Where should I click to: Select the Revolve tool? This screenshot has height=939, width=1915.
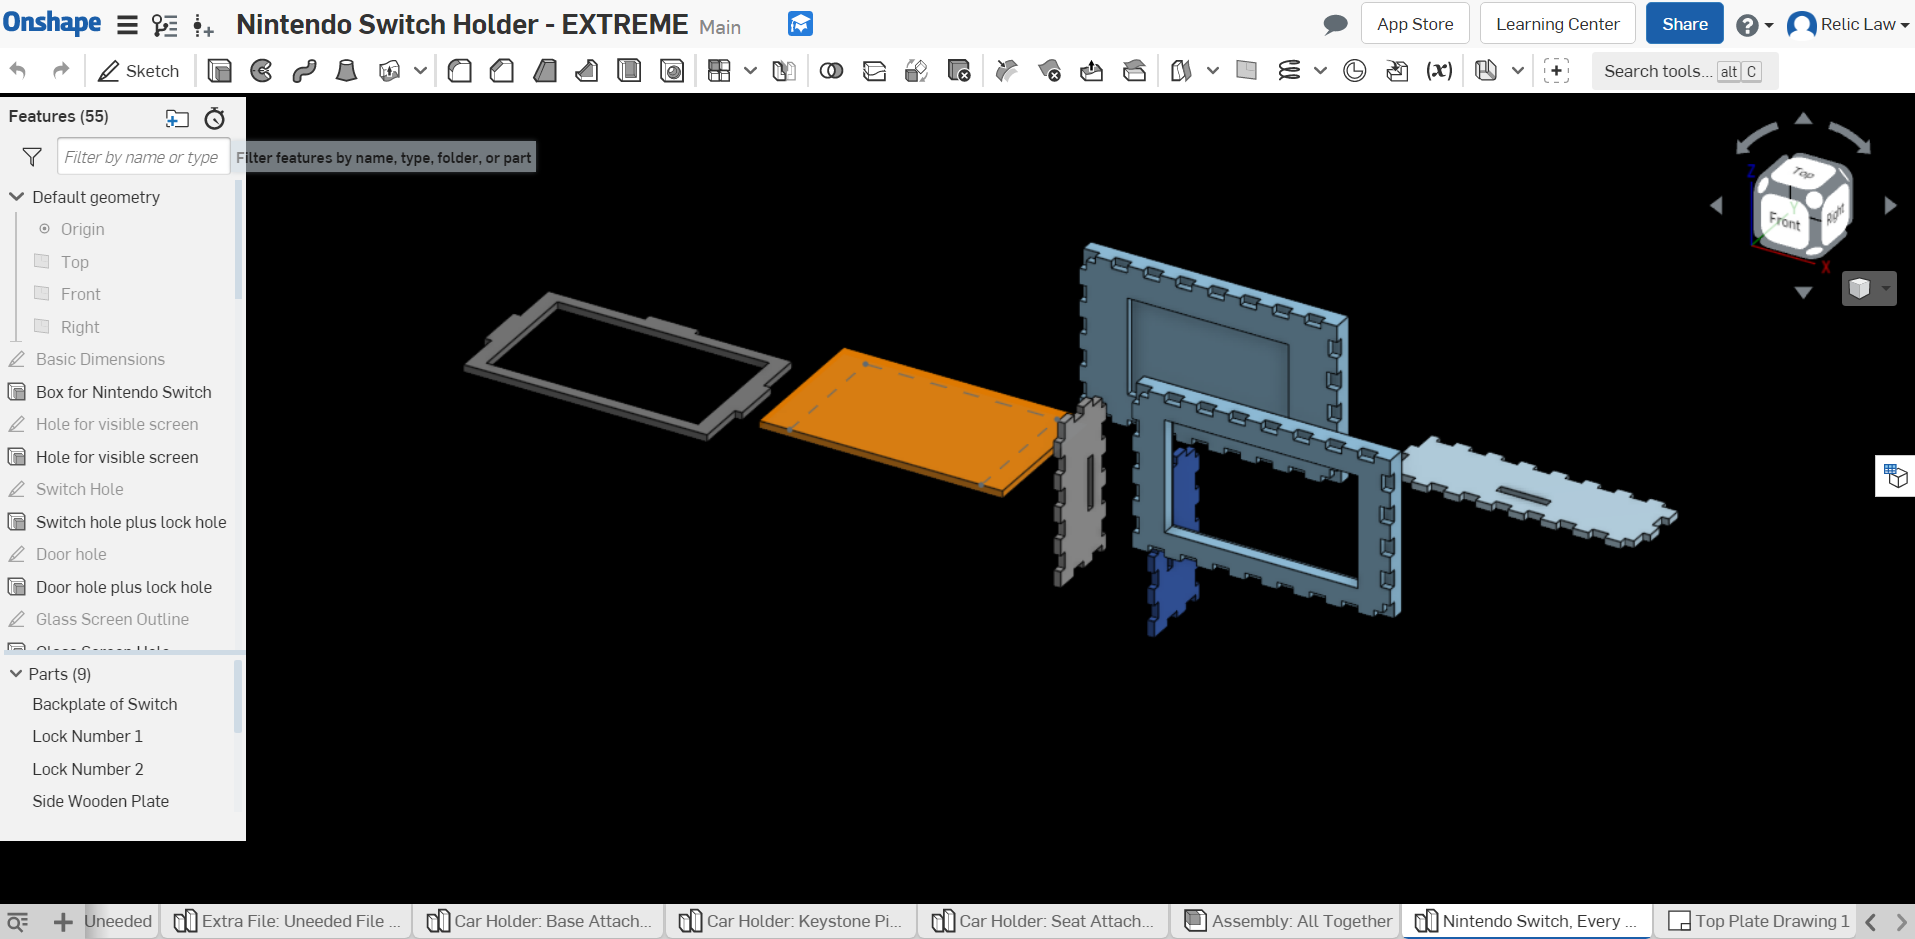(262, 71)
